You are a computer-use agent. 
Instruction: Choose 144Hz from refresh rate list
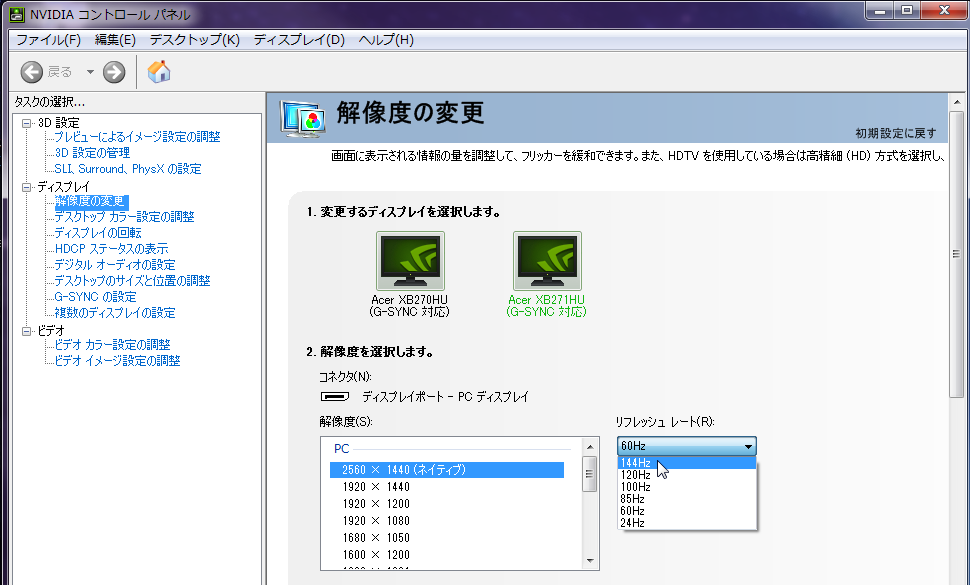[x=687, y=463]
